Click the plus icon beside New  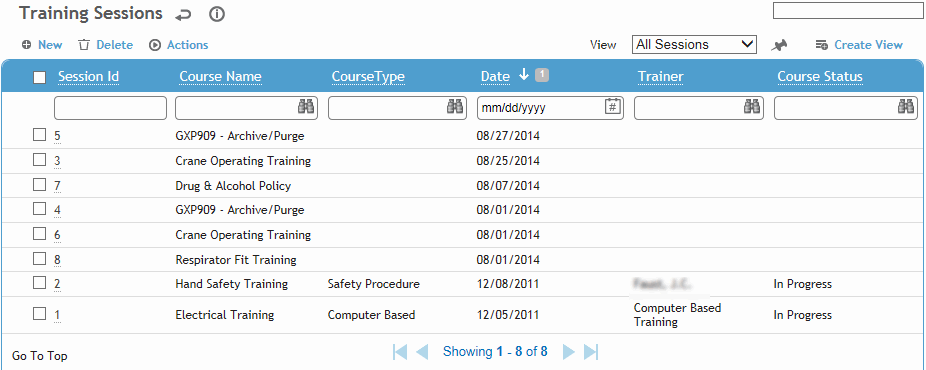click(26, 45)
